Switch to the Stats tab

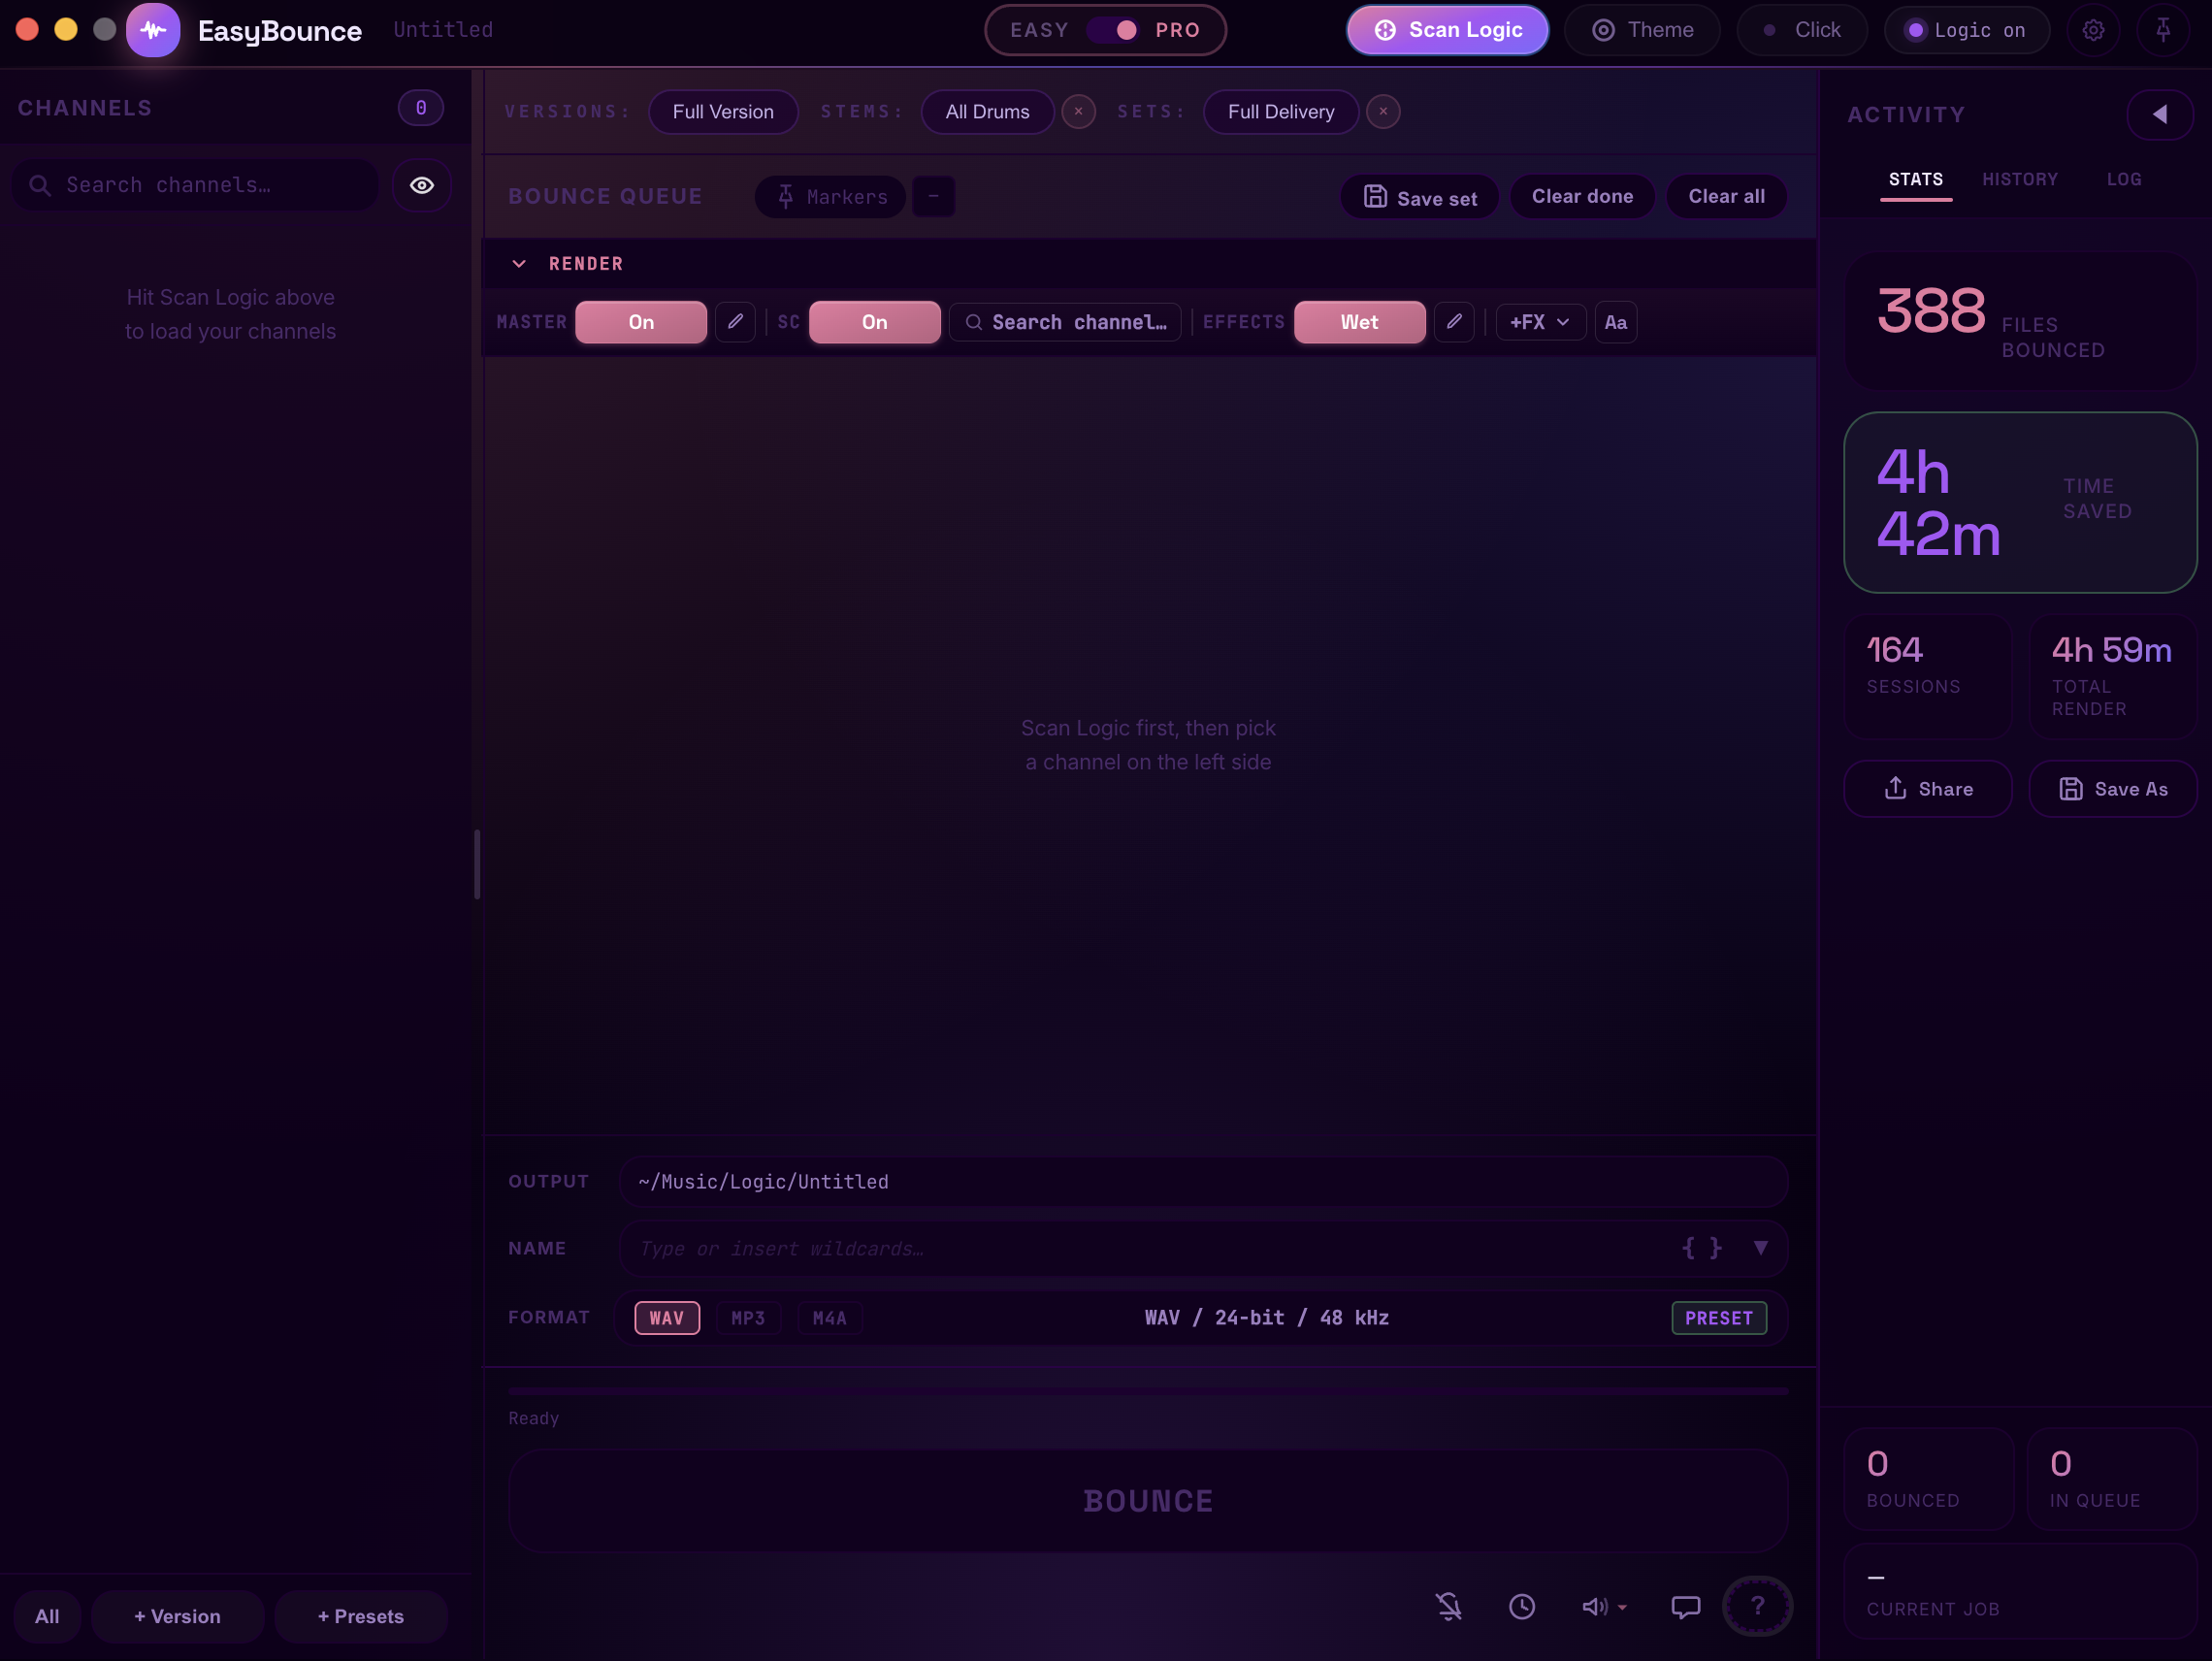pyautogui.click(x=1916, y=180)
